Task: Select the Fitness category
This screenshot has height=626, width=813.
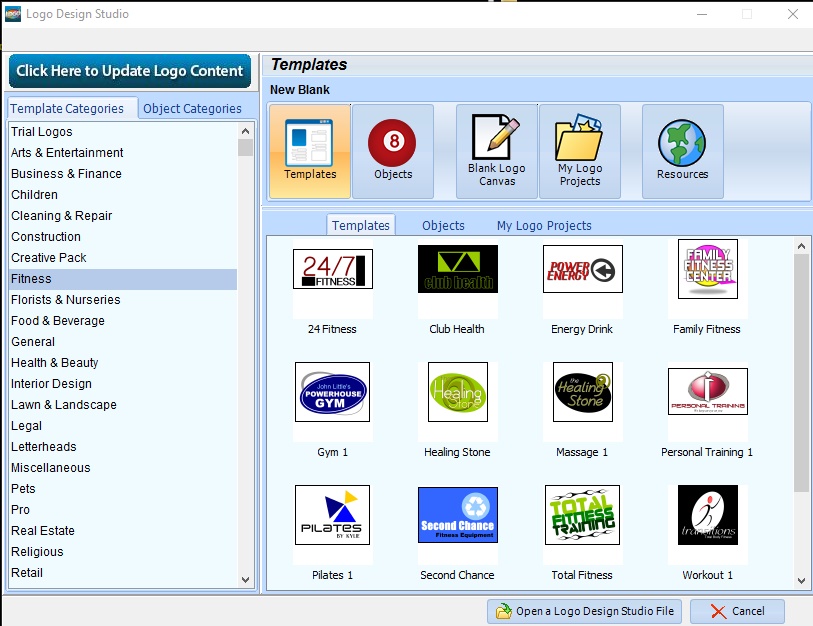Action: tap(123, 279)
